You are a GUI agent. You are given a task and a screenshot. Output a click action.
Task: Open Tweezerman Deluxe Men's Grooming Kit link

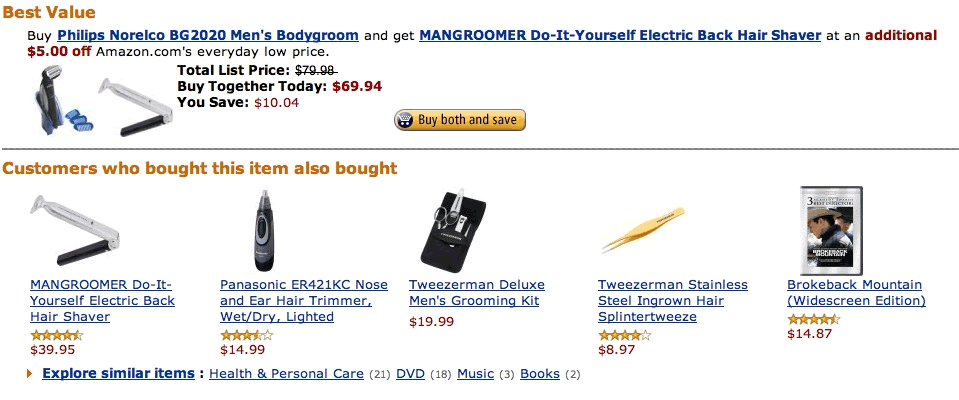[477, 293]
